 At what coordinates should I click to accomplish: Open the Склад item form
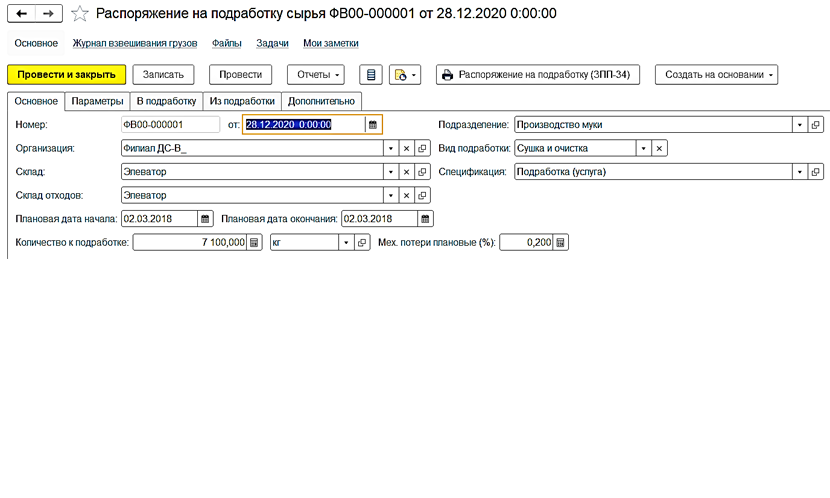pos(422,171)
